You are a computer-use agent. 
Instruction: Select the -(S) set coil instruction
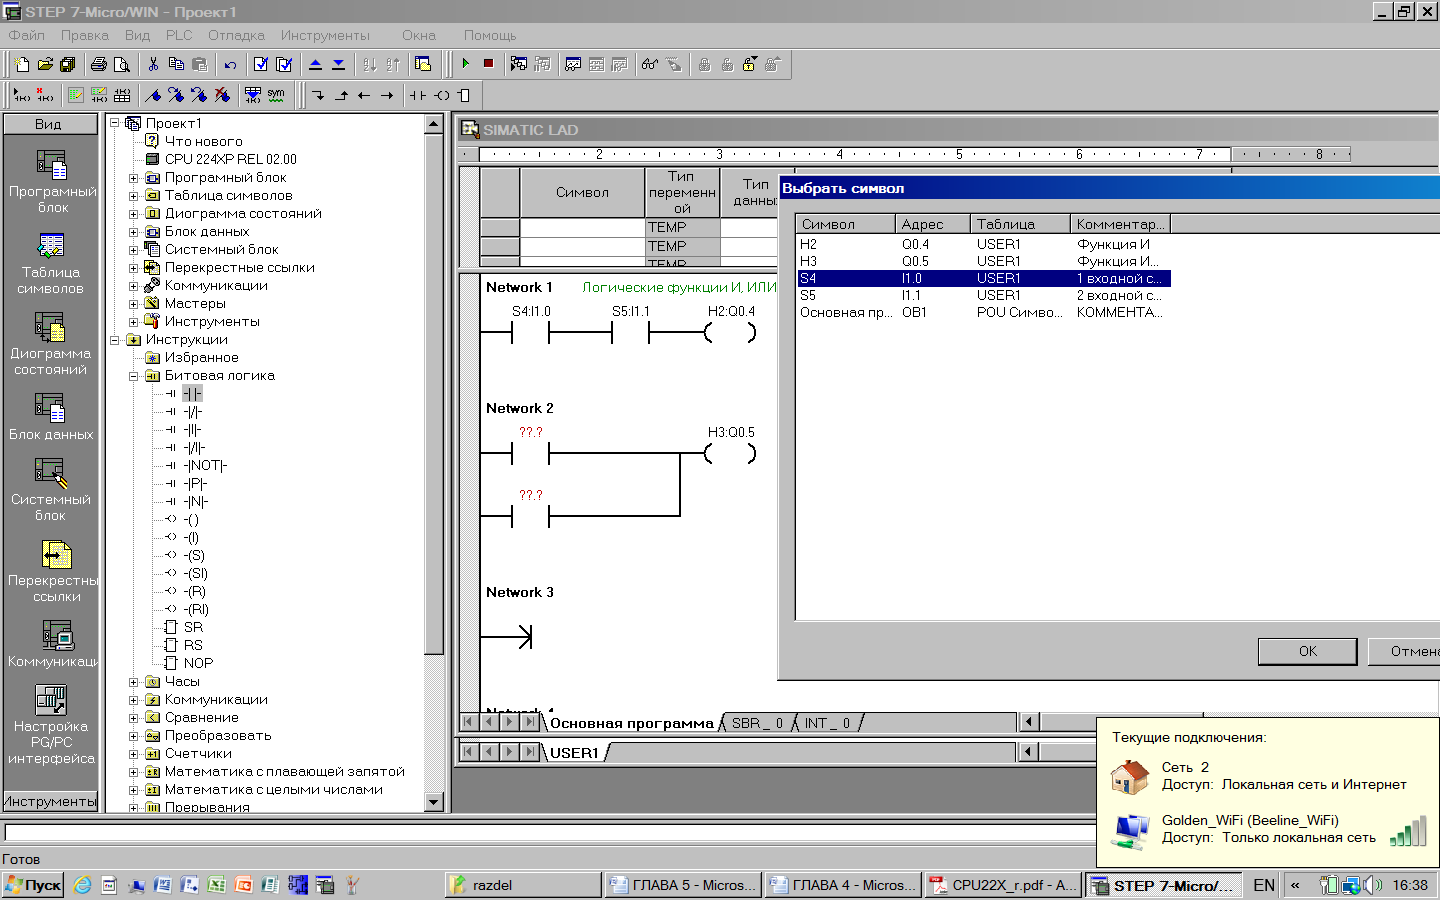194,556
